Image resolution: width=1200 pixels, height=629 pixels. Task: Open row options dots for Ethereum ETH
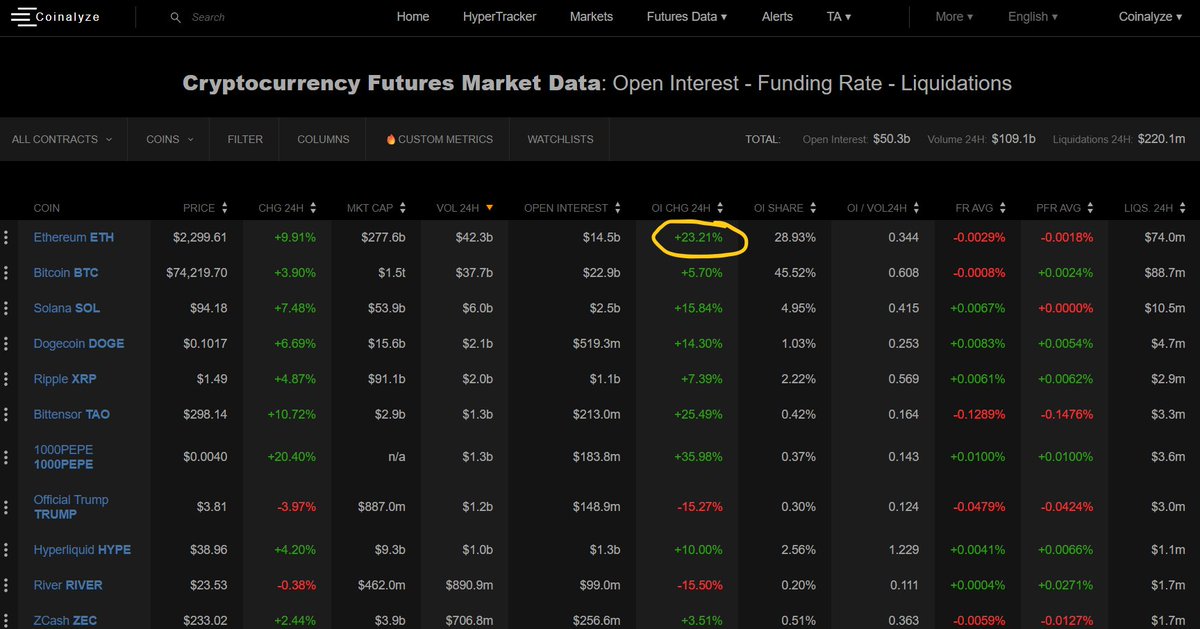6,237
